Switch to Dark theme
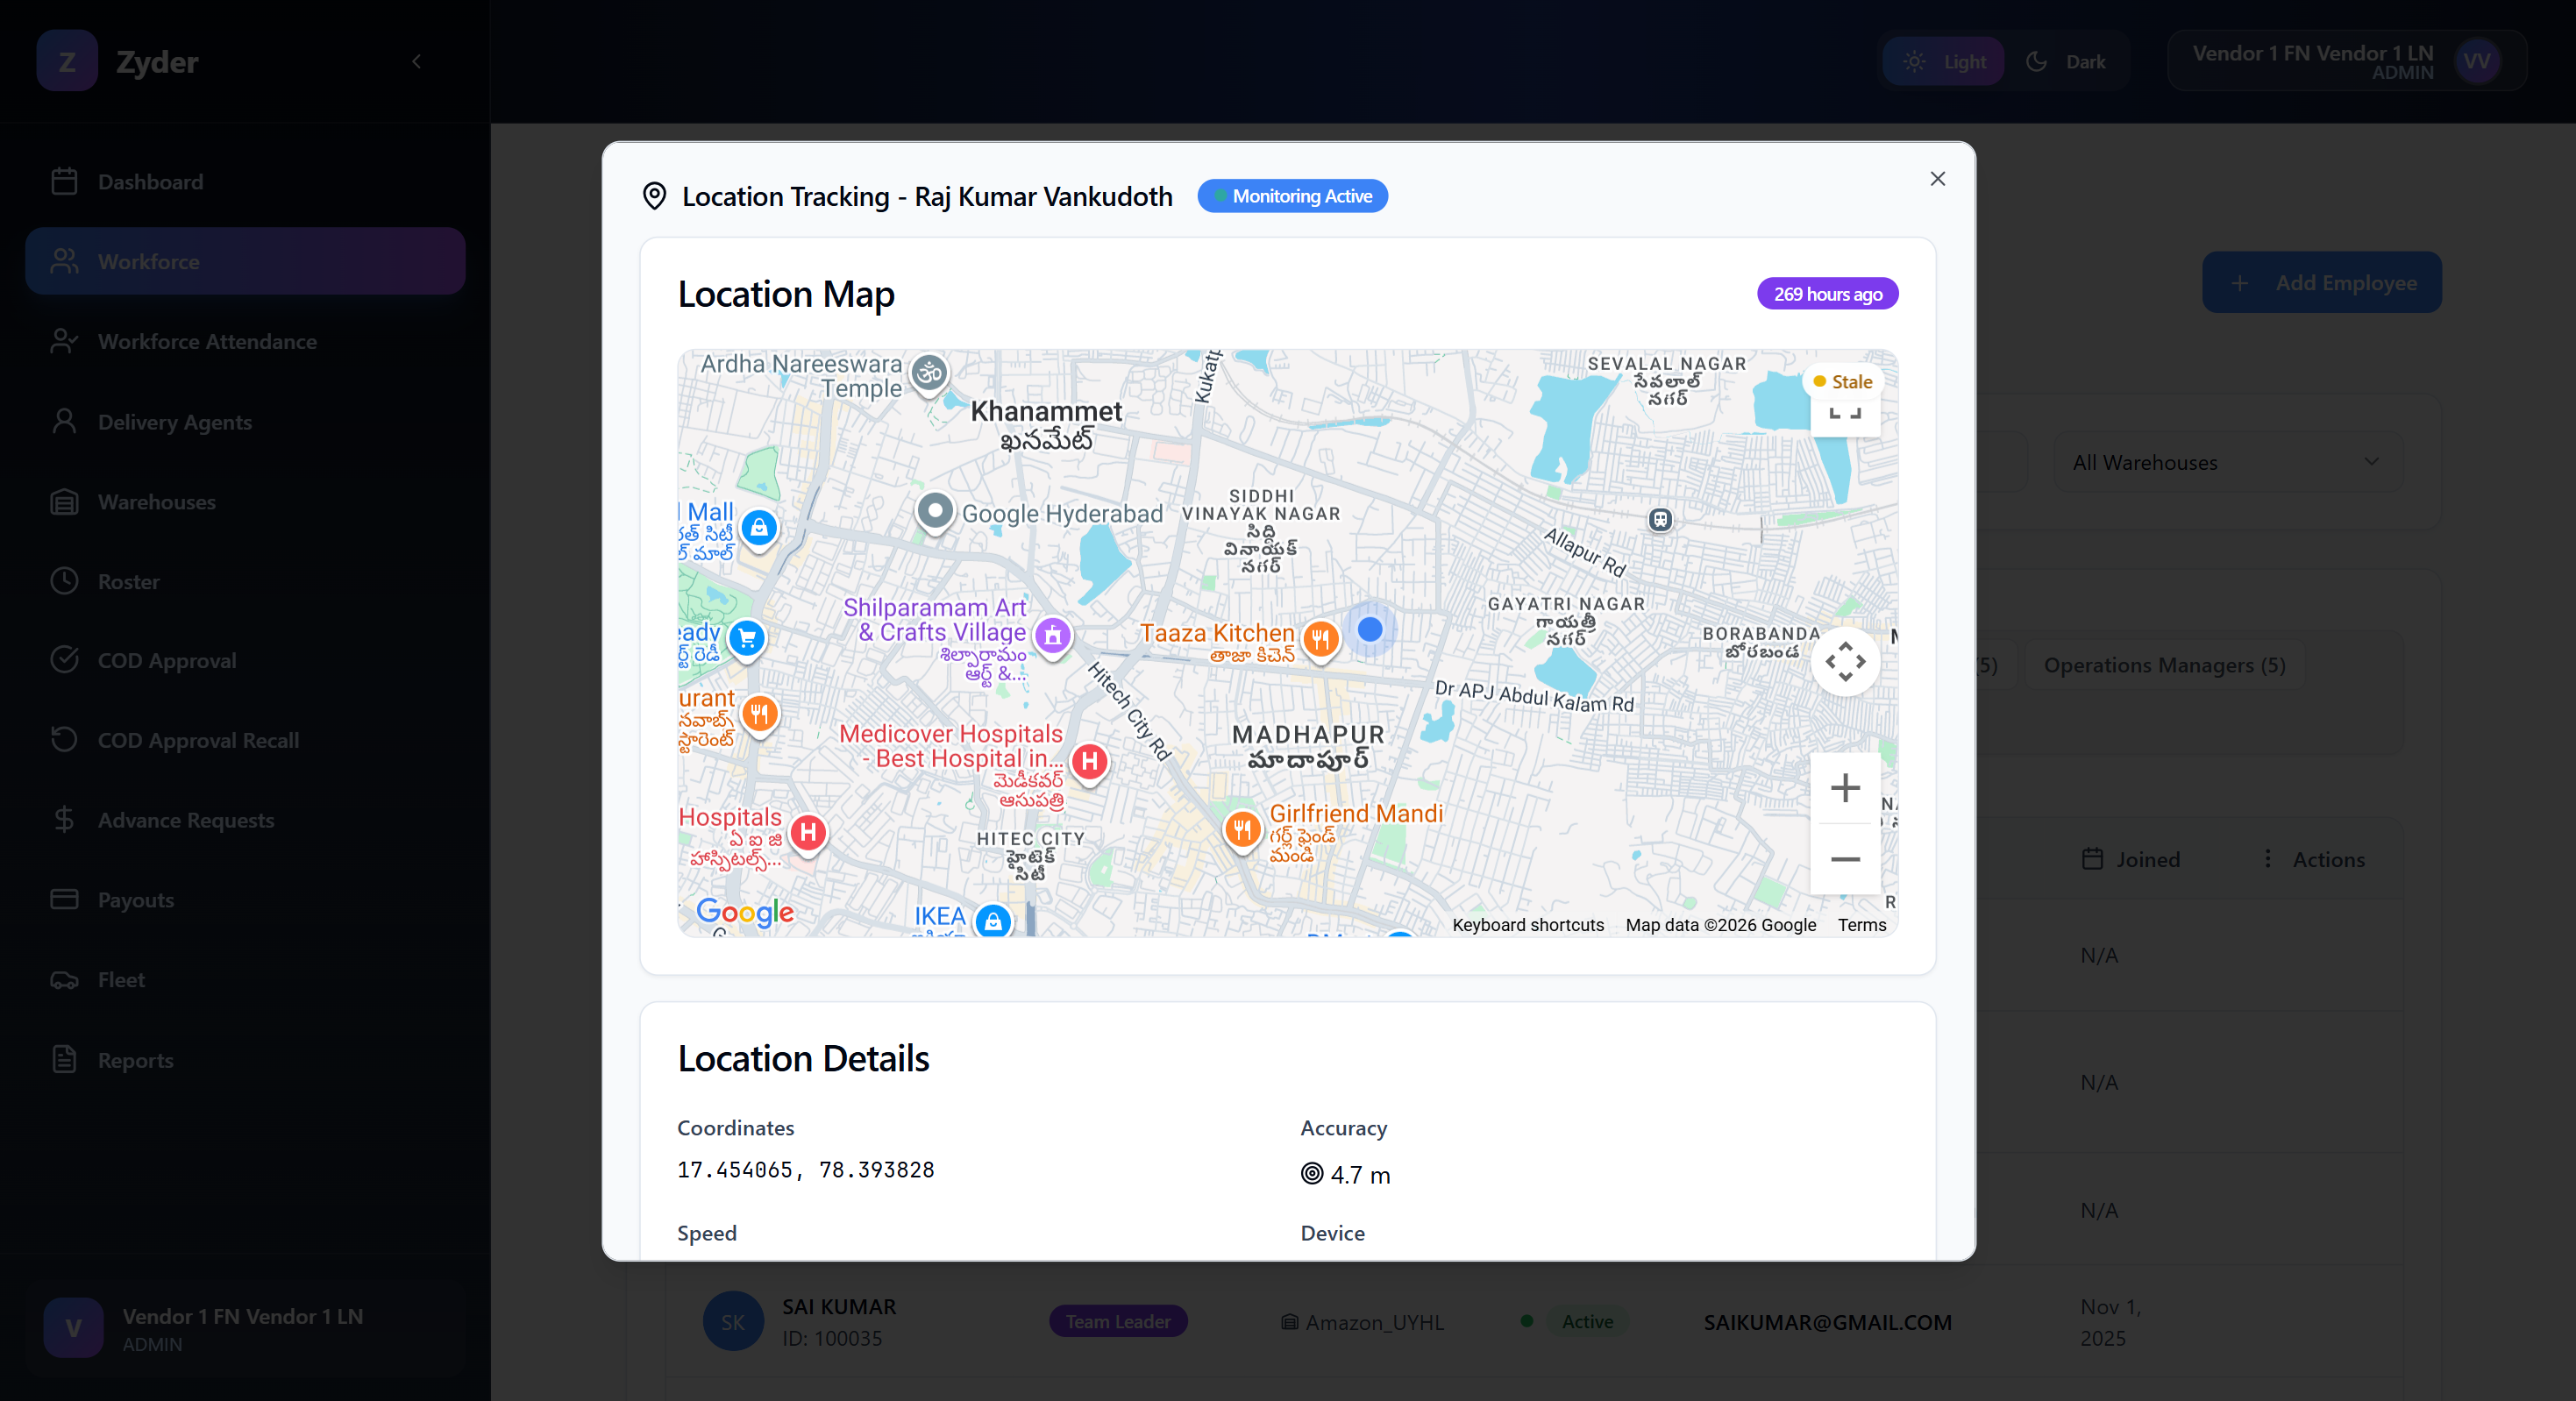Viewport: 2576px width, 1401px height. click(x=2066, y=62)
